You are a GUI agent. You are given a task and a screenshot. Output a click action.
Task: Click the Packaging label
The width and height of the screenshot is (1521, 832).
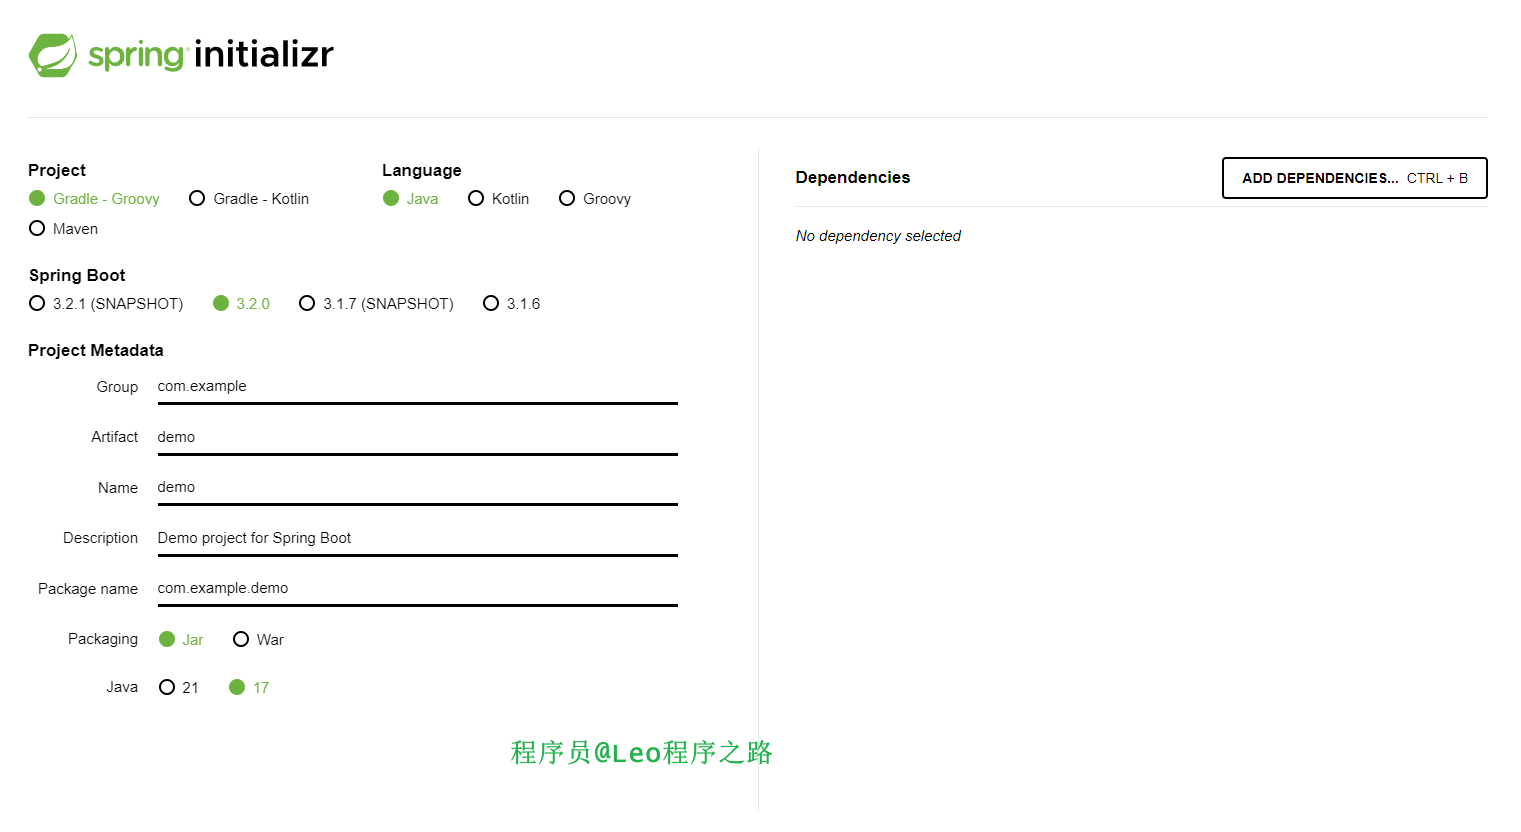point(103,639)
